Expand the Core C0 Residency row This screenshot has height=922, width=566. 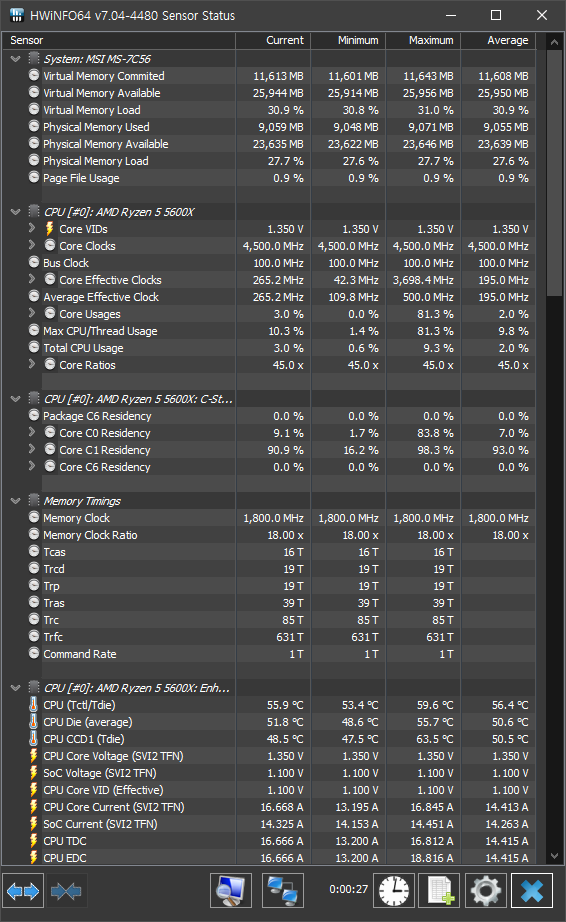pos(32,432)
